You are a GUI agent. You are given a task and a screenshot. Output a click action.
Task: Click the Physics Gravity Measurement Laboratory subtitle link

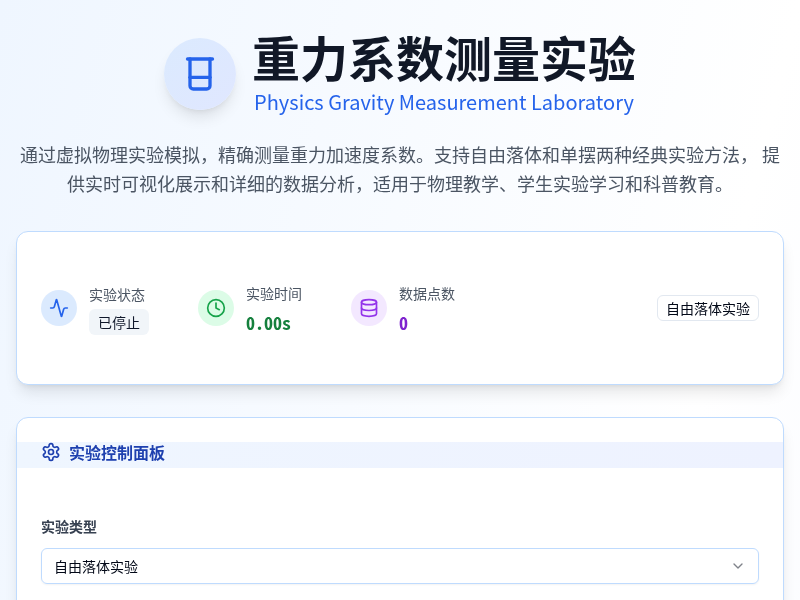(x=444, y=103)
